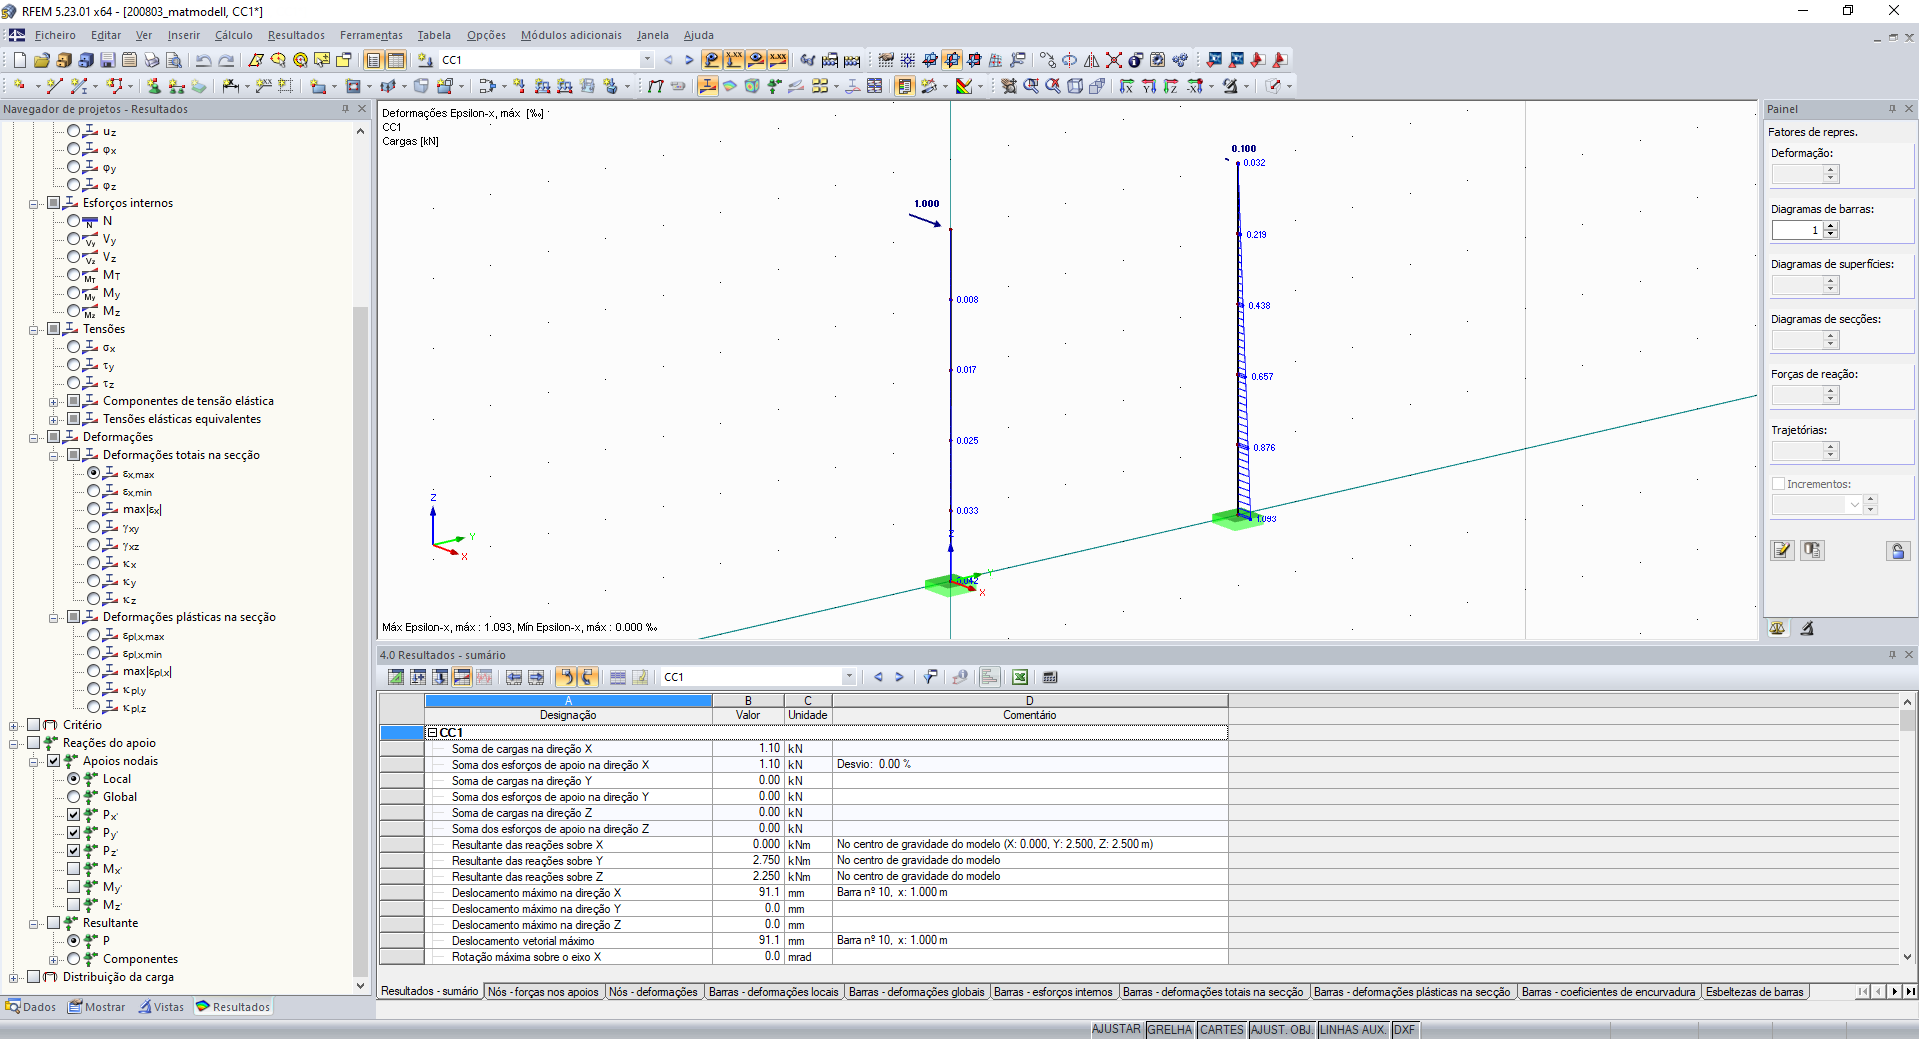Click the balance scale icon below Painel
This screenshot has width=1919, height=1039.
coord(1778,629)
